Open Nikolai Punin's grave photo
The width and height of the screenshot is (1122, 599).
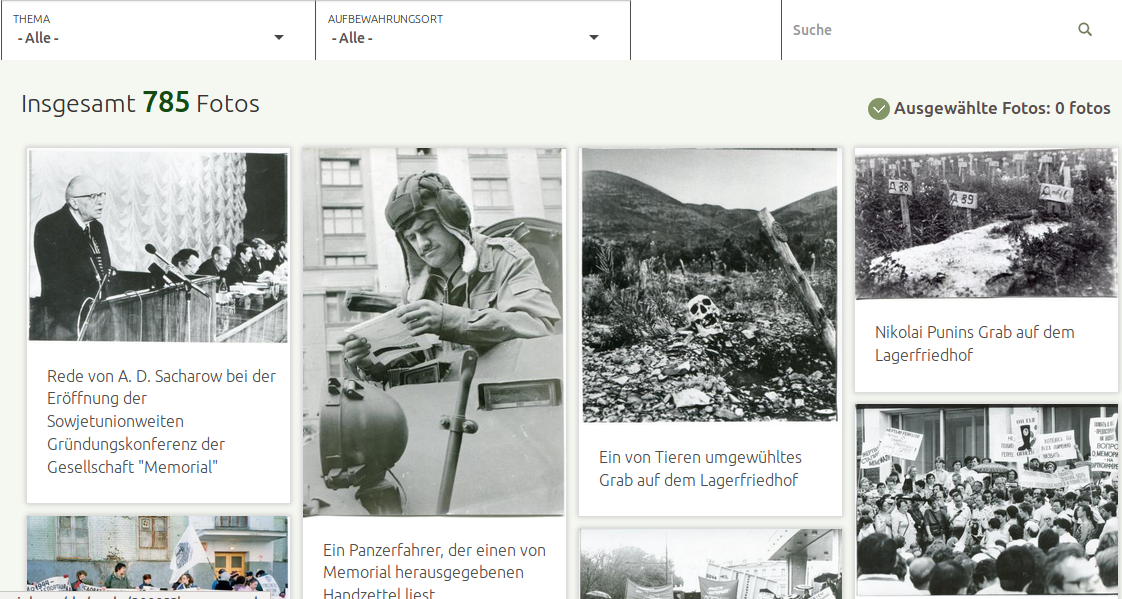point(986,223)
